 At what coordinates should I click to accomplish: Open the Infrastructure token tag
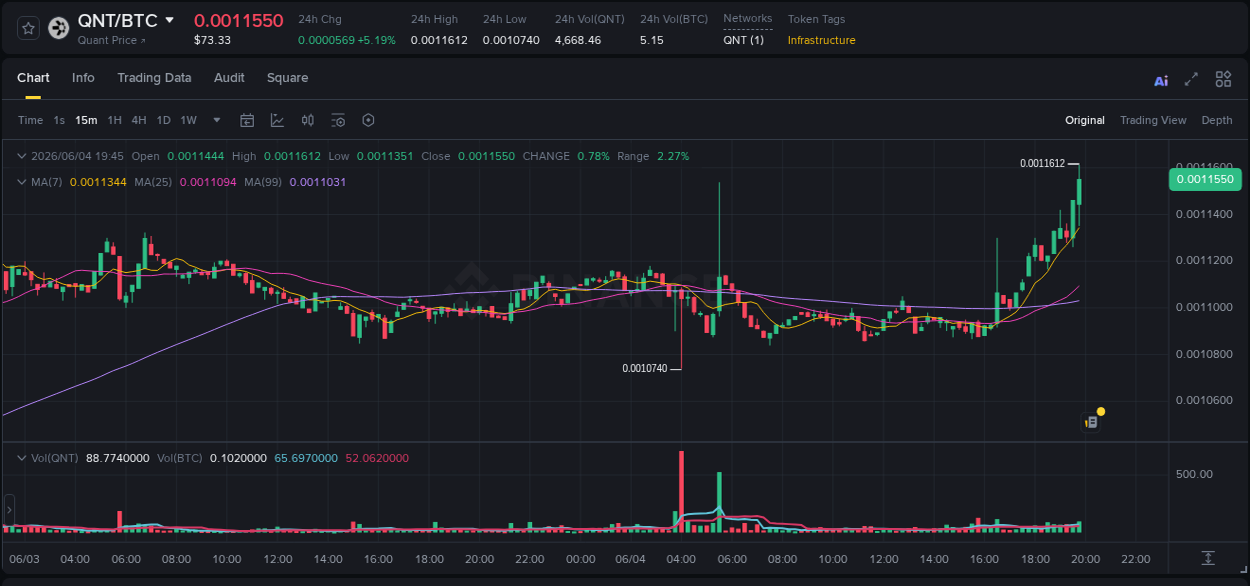point(821,40)
